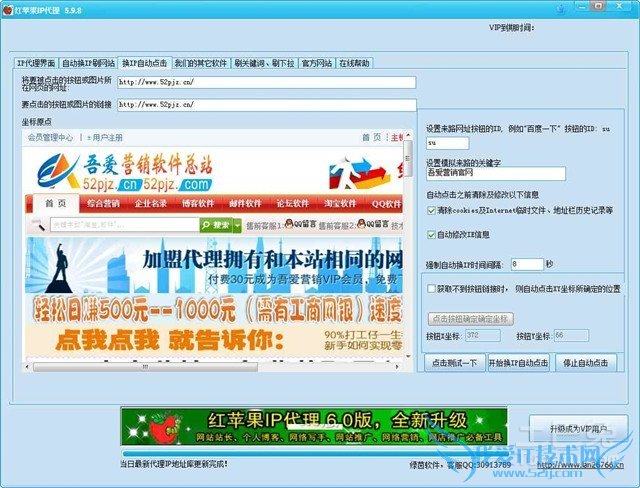640x488 pixels.
Task: Open 综合营销 in site navigation
Action: [x=103, y=203]
